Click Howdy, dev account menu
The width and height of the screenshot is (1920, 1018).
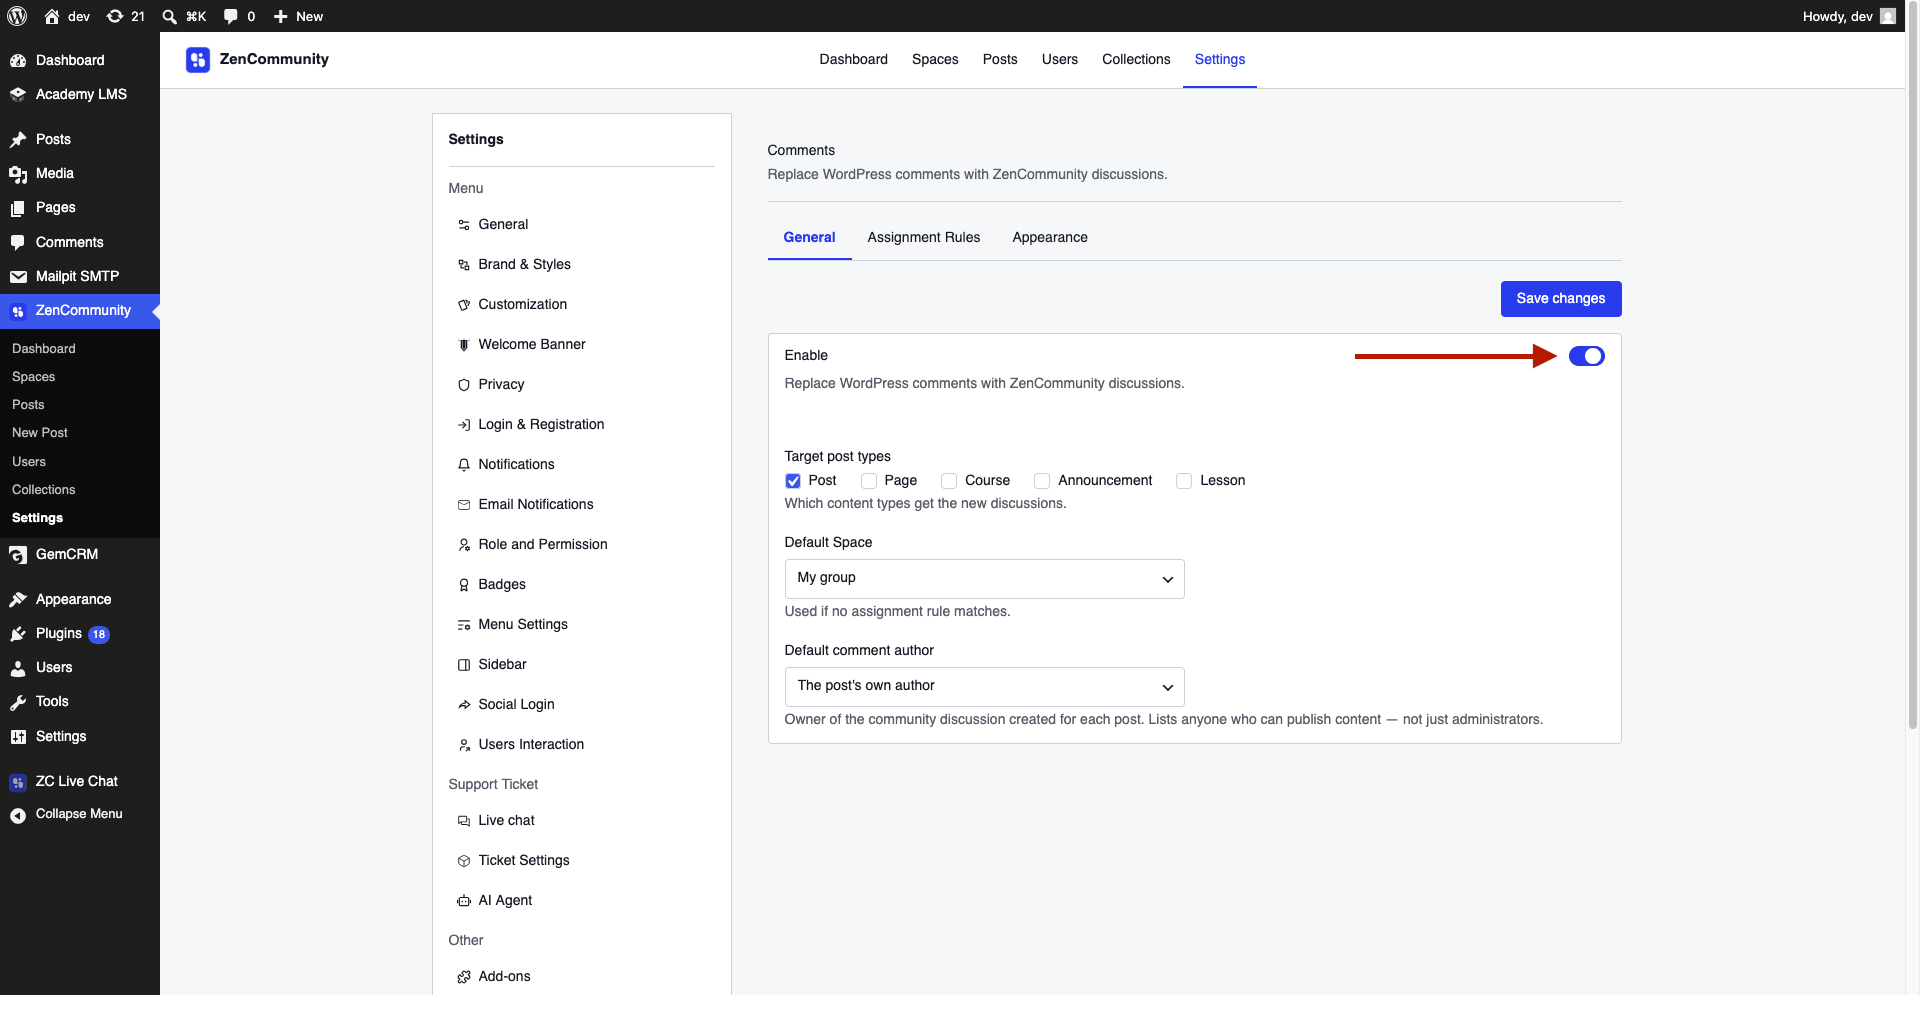pyautogui.click(x=1848, y=16)
